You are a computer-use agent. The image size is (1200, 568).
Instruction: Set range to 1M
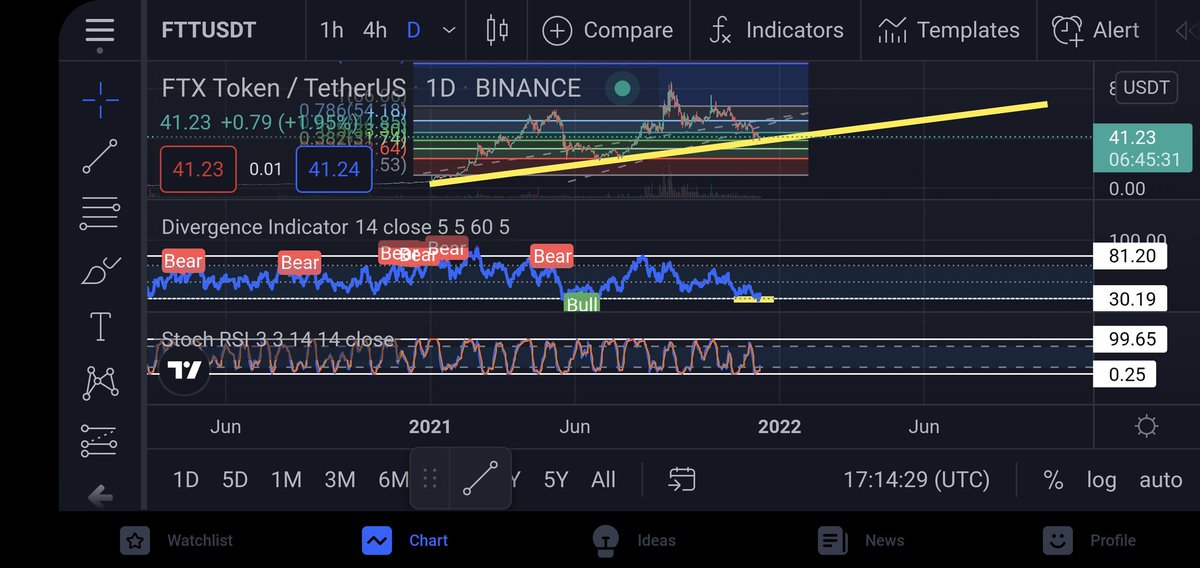286,480
